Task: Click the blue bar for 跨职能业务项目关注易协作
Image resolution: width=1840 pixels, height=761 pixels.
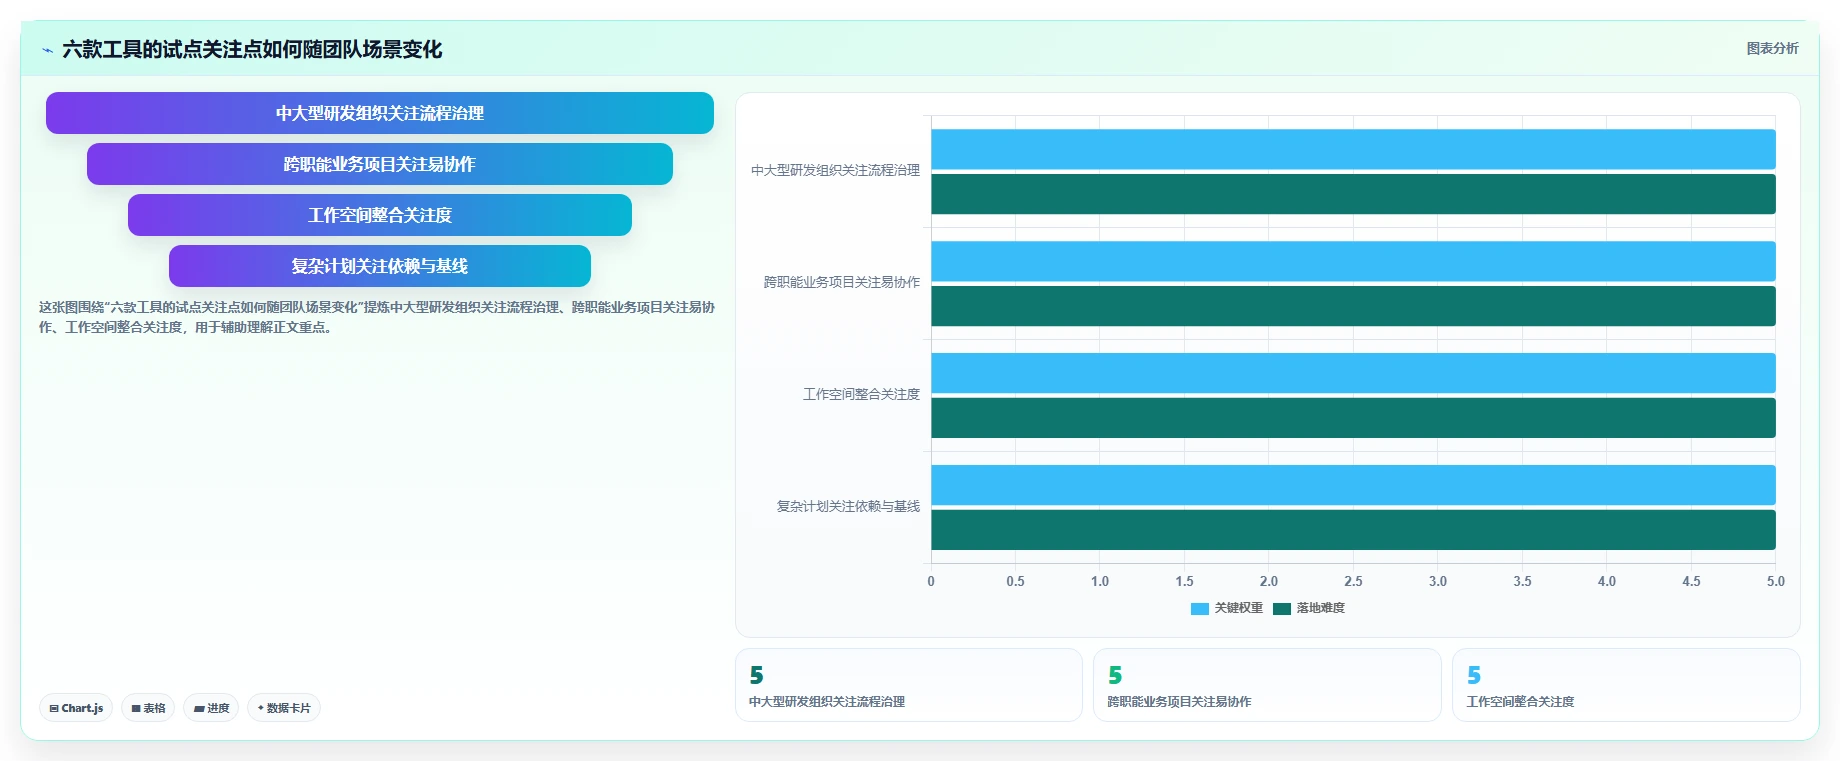Action: coord(1353,261)
